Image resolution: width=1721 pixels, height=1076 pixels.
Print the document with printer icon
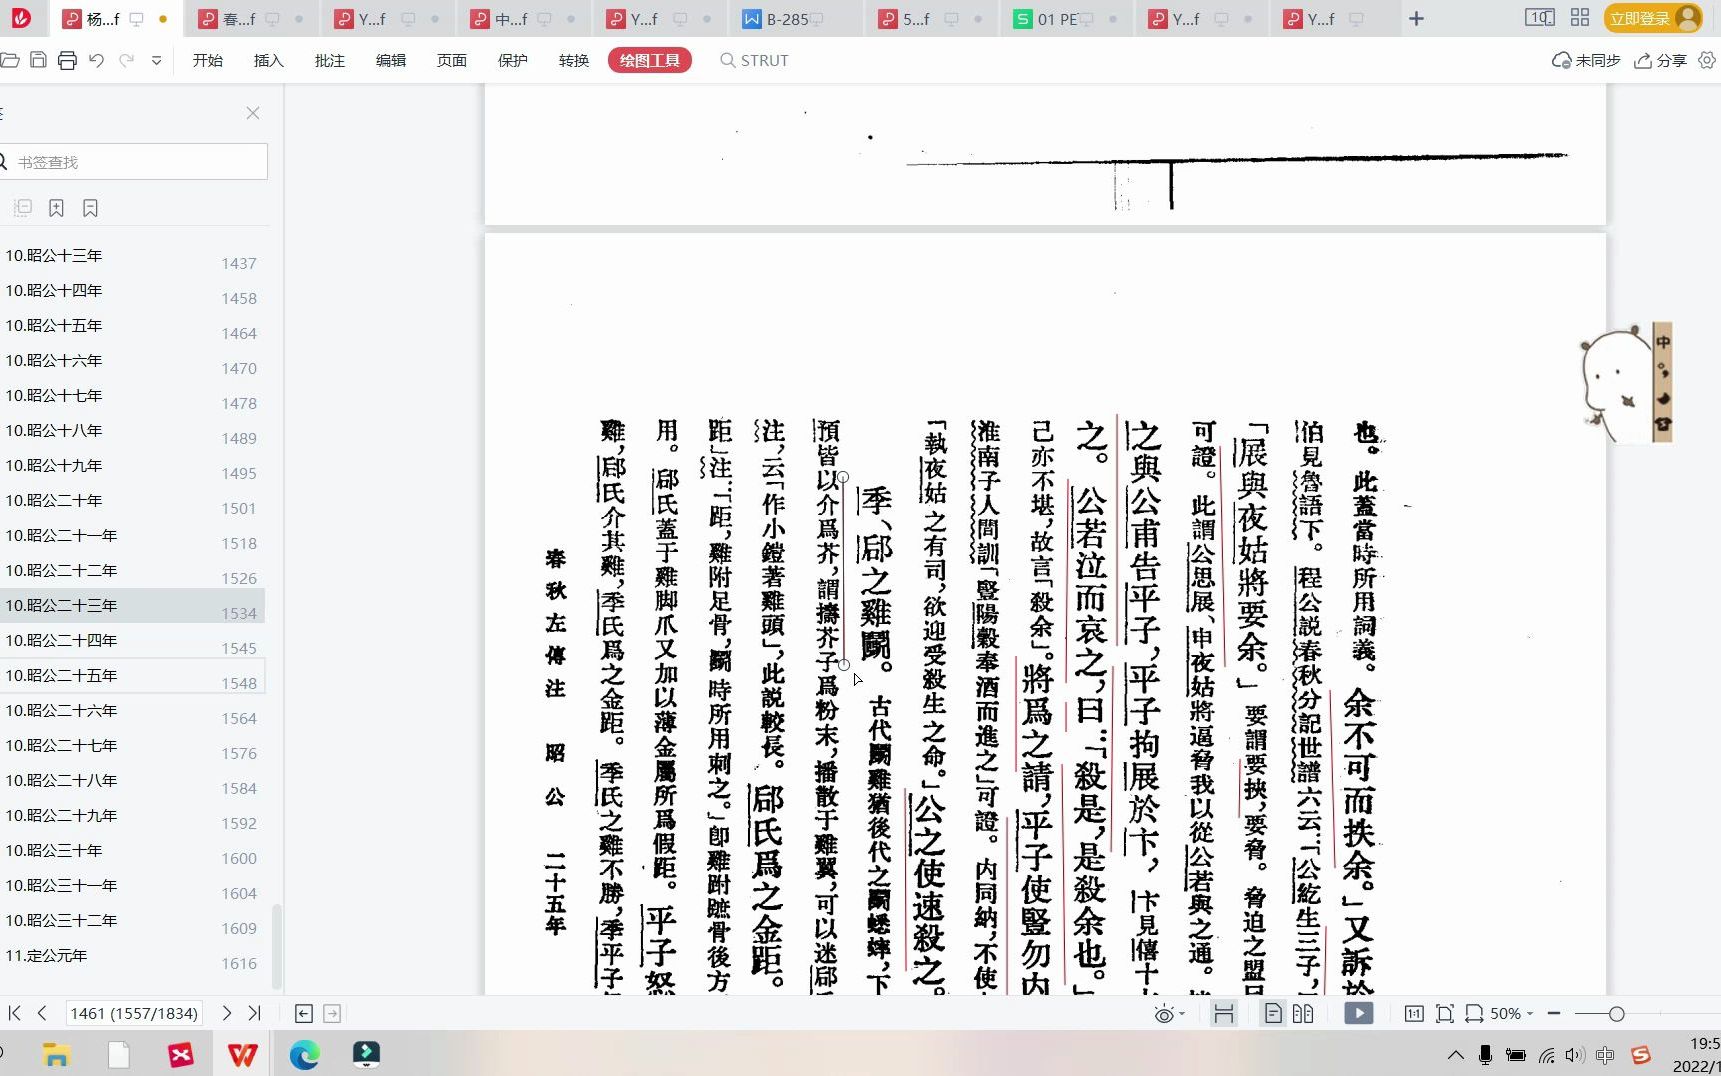pyautogui.click(x=67, y=60)
